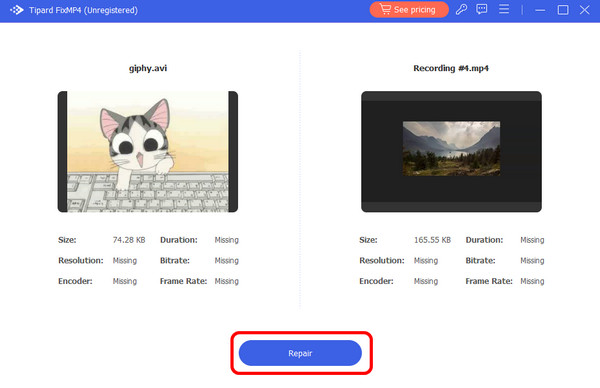600x388 pixels.
Task: Click the shopping cart icon
Action: click(x=385, y=9)
